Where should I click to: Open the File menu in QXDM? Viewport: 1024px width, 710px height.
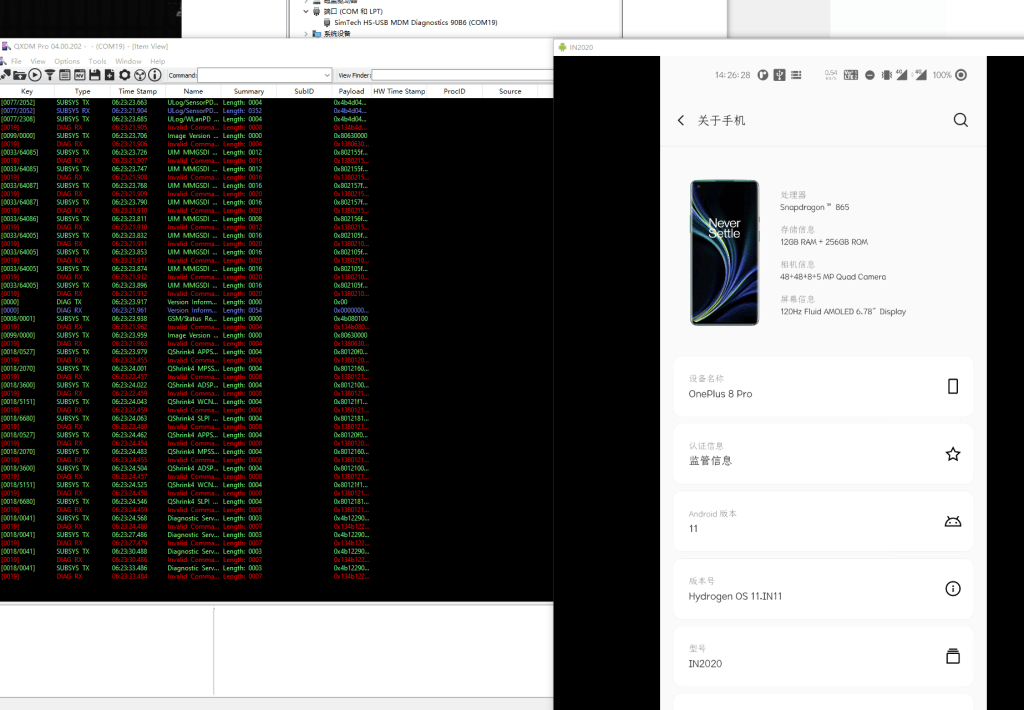[x=16, y=61]
